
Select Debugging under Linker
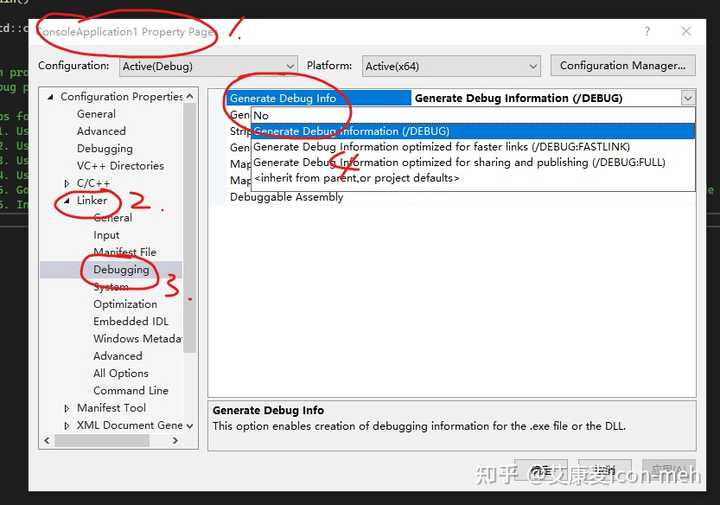click(x=121, y=269)
